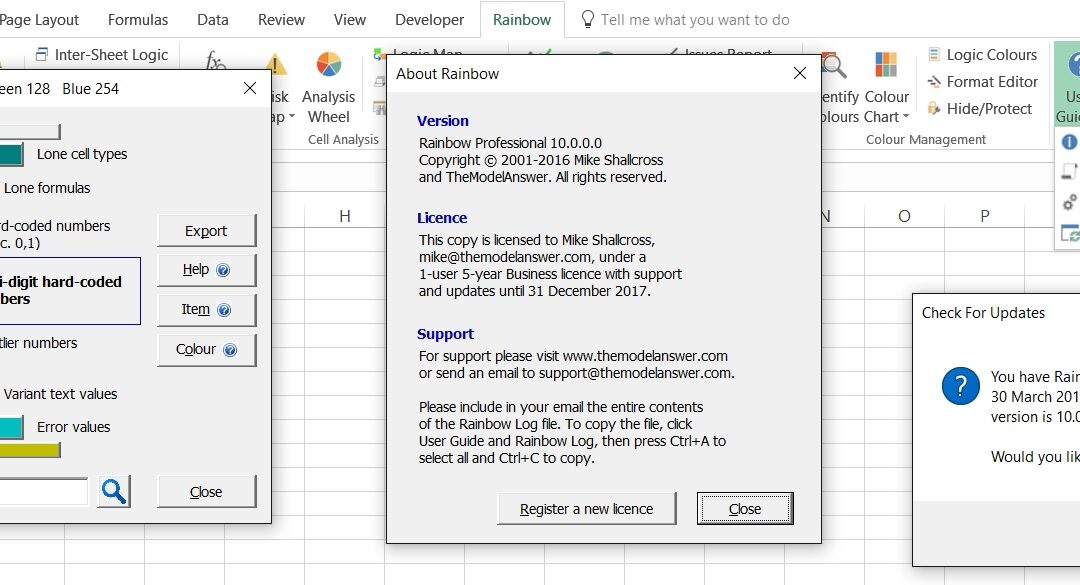Click the help icon on Help button
Image resolution: width=1080 pixels, height=585 pixels.
[x=223, y=270]
